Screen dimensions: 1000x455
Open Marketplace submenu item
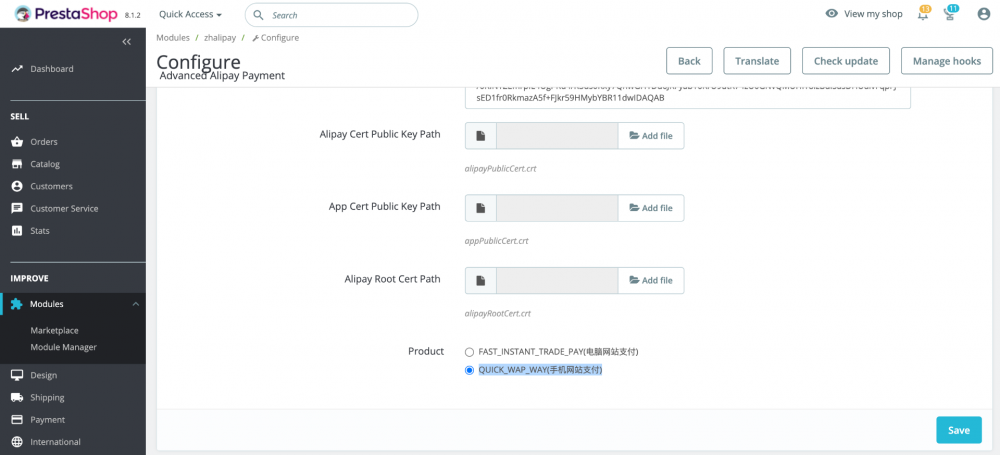[x=54, y=330]
